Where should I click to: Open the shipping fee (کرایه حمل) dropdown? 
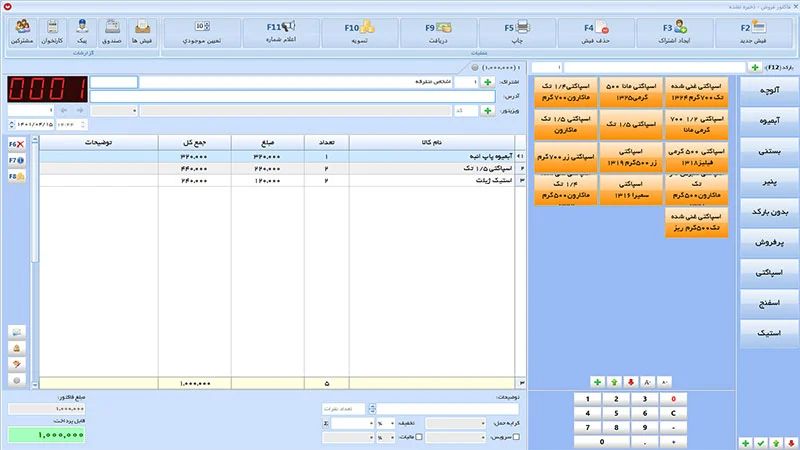pyautogui.click(x=456, y=423)
